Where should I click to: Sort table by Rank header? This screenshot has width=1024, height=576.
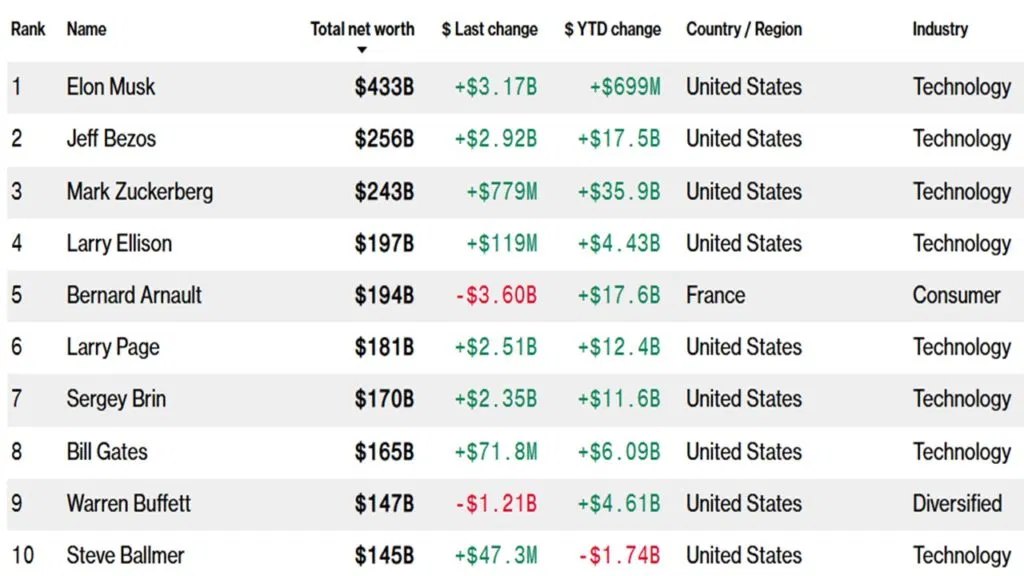click(27, 29)
